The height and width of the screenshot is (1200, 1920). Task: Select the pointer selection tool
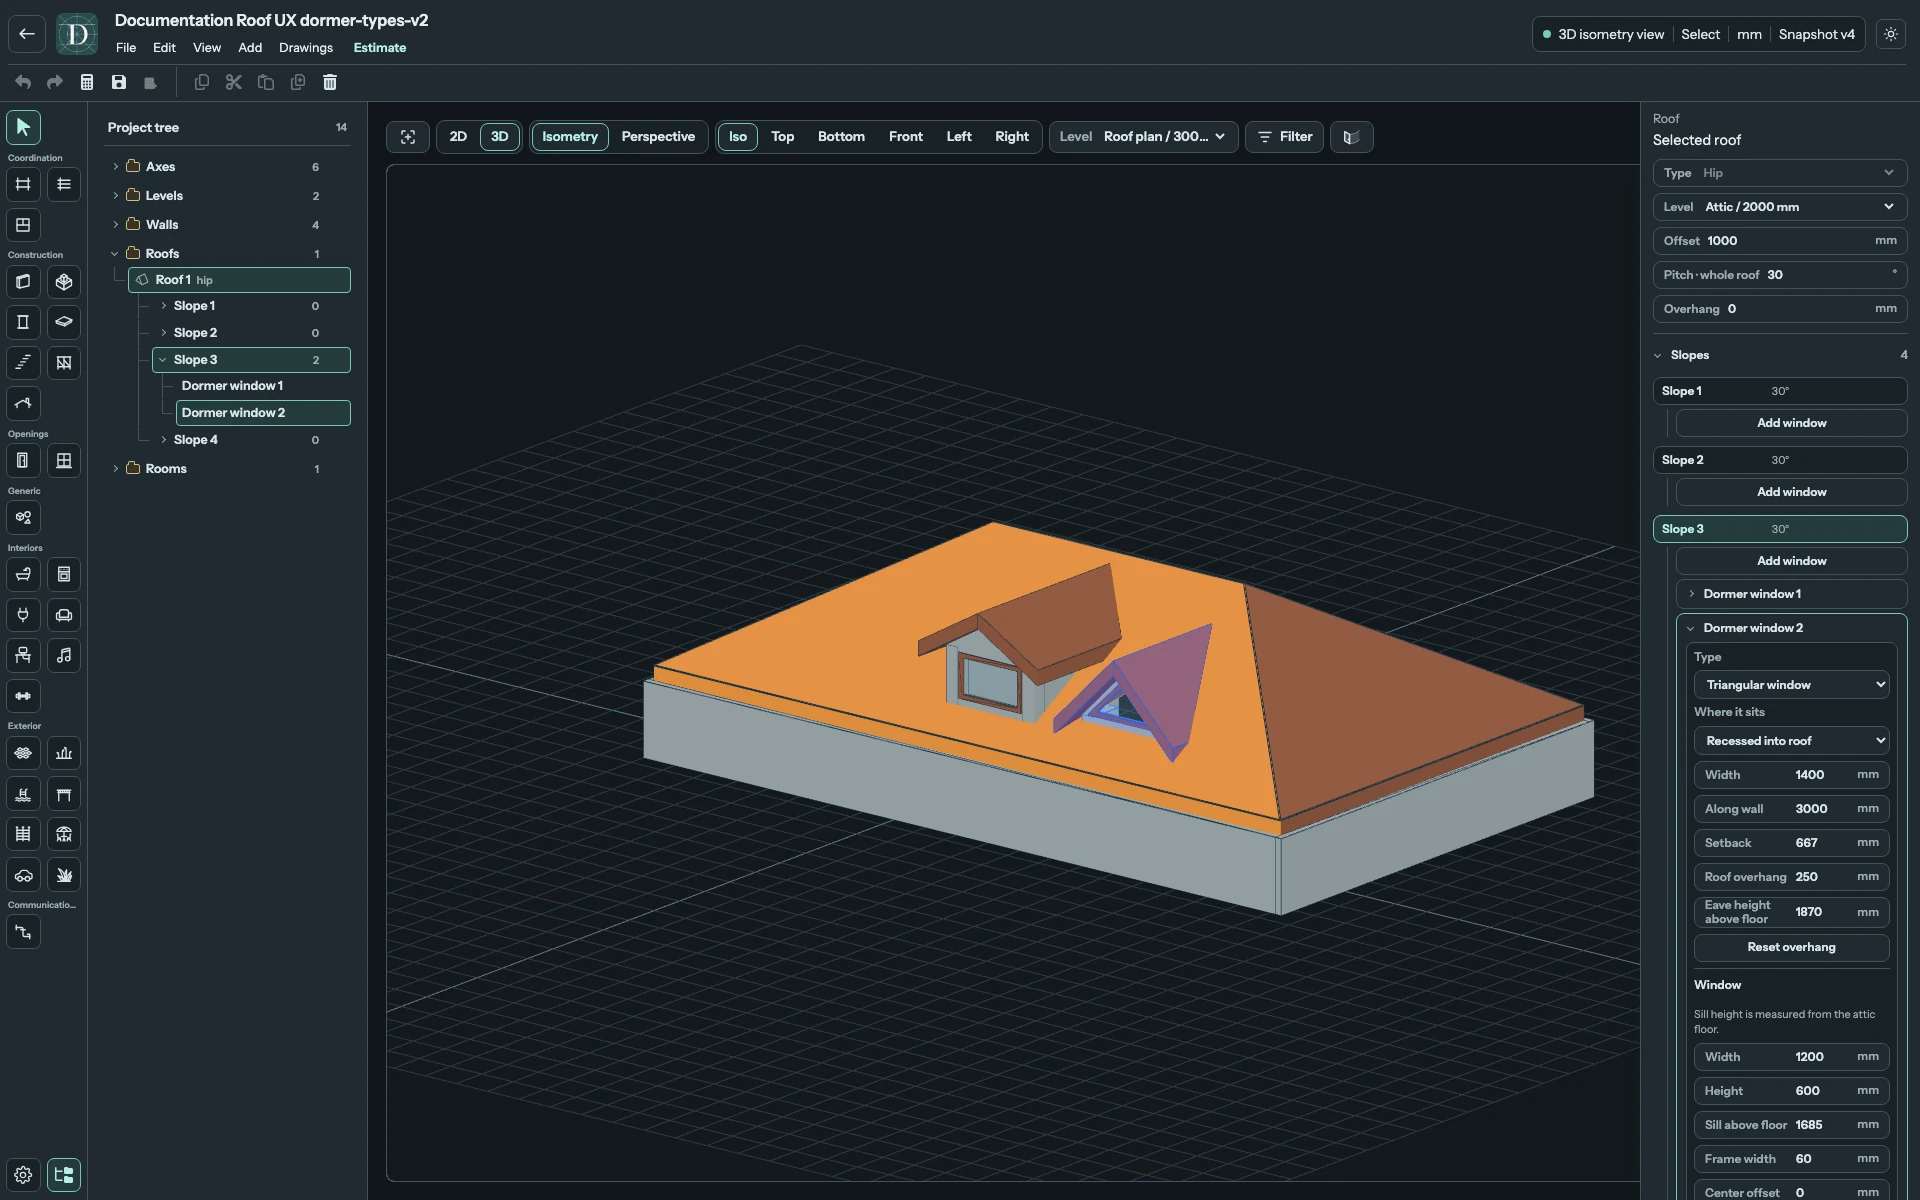[23, 127]
